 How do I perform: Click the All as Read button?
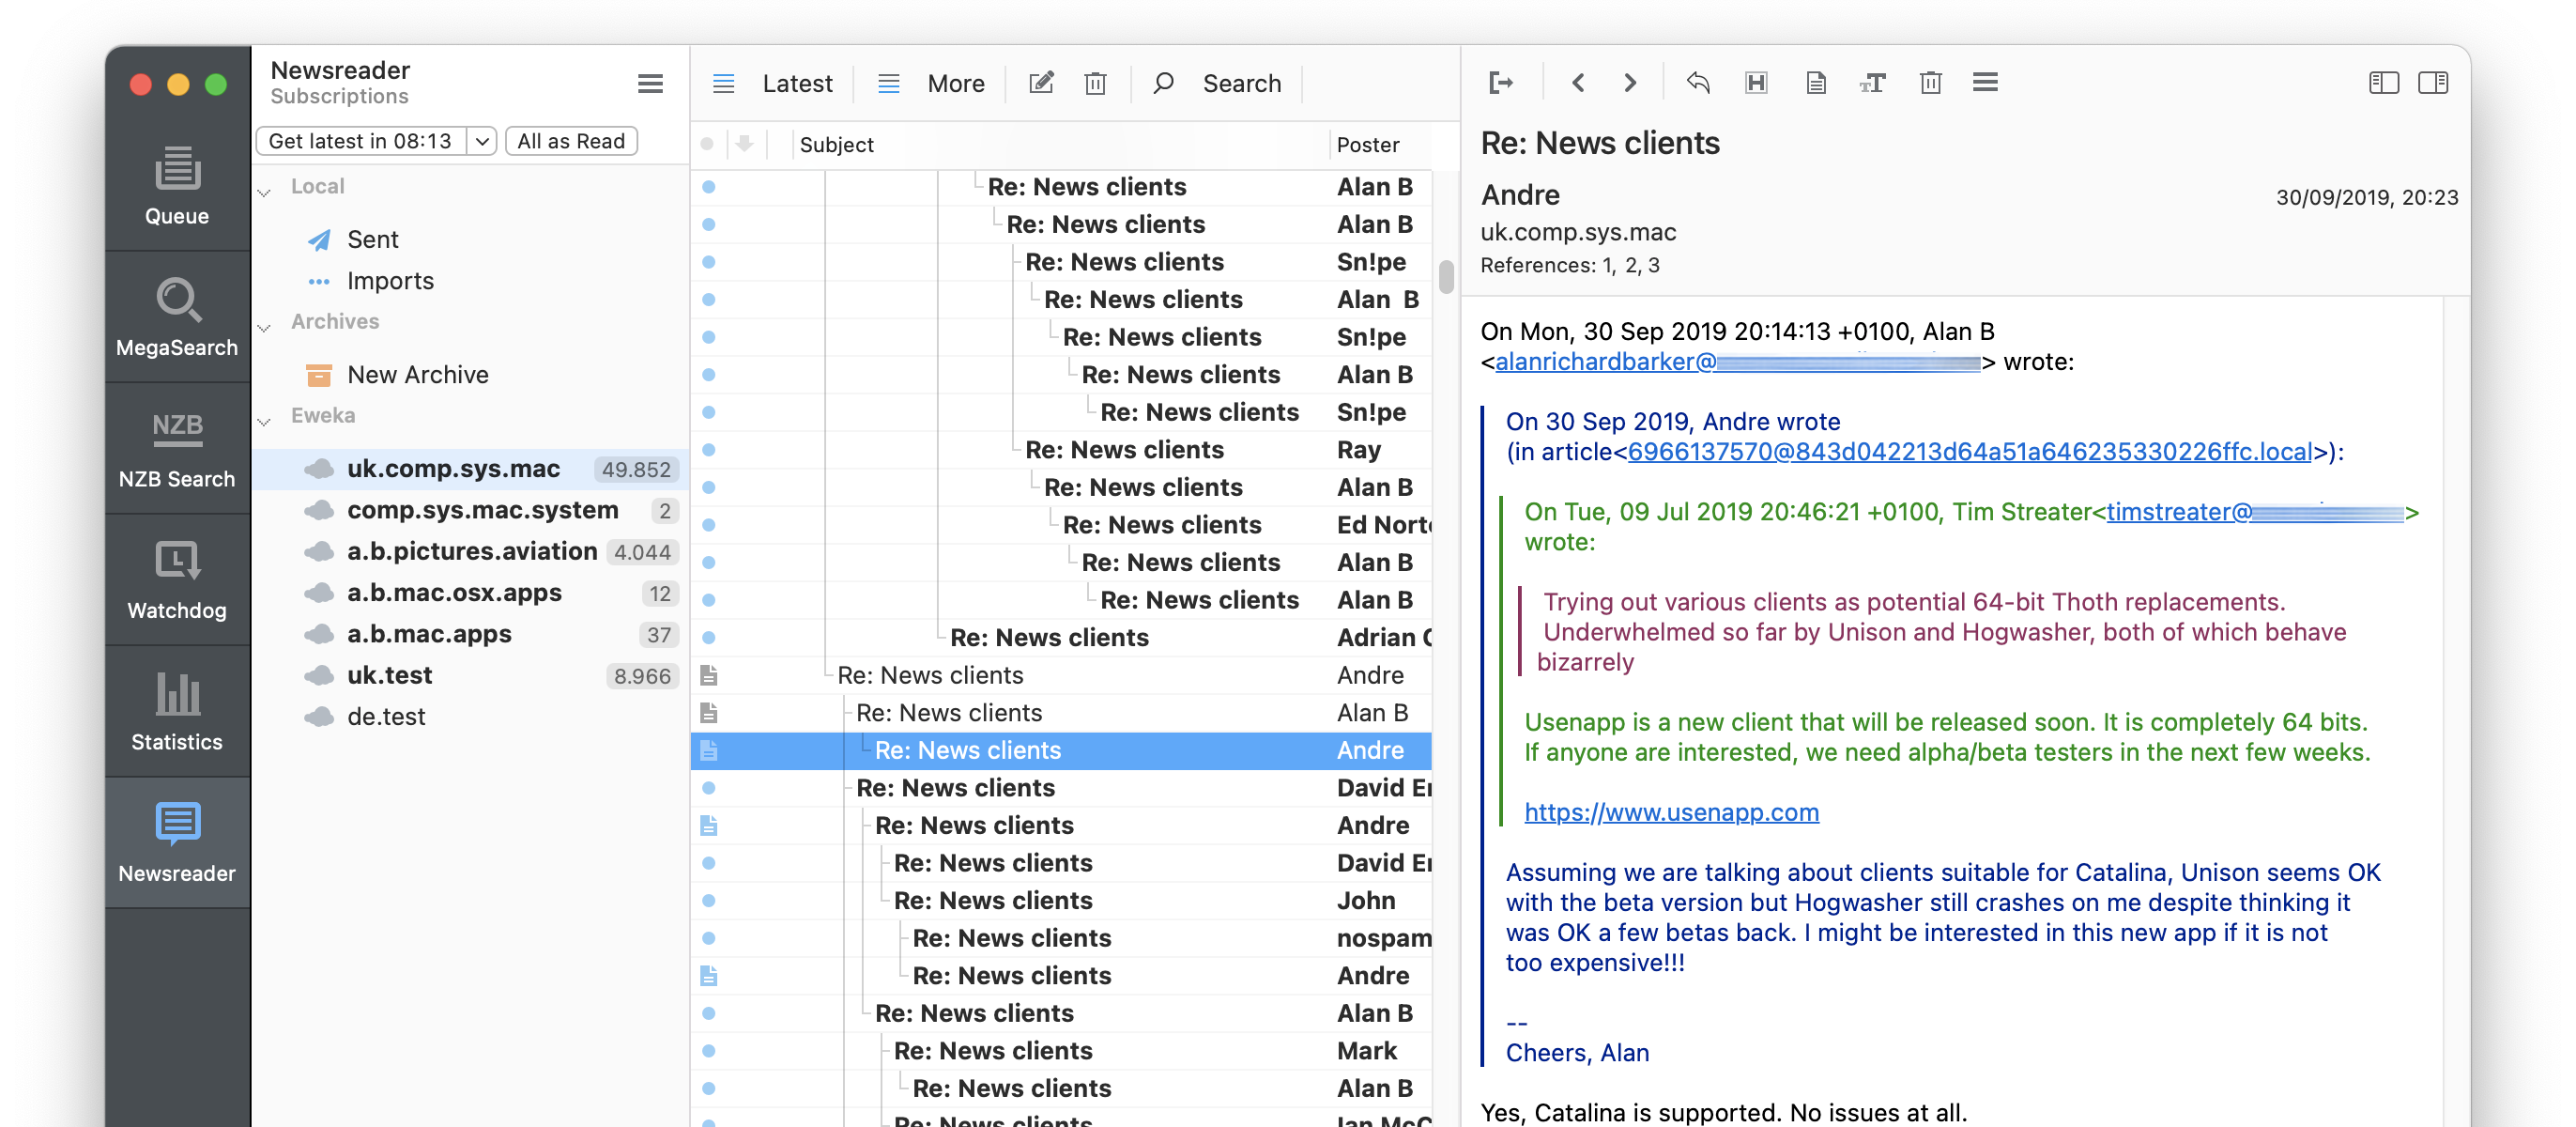pyautogui.click(x=570, y=141)
